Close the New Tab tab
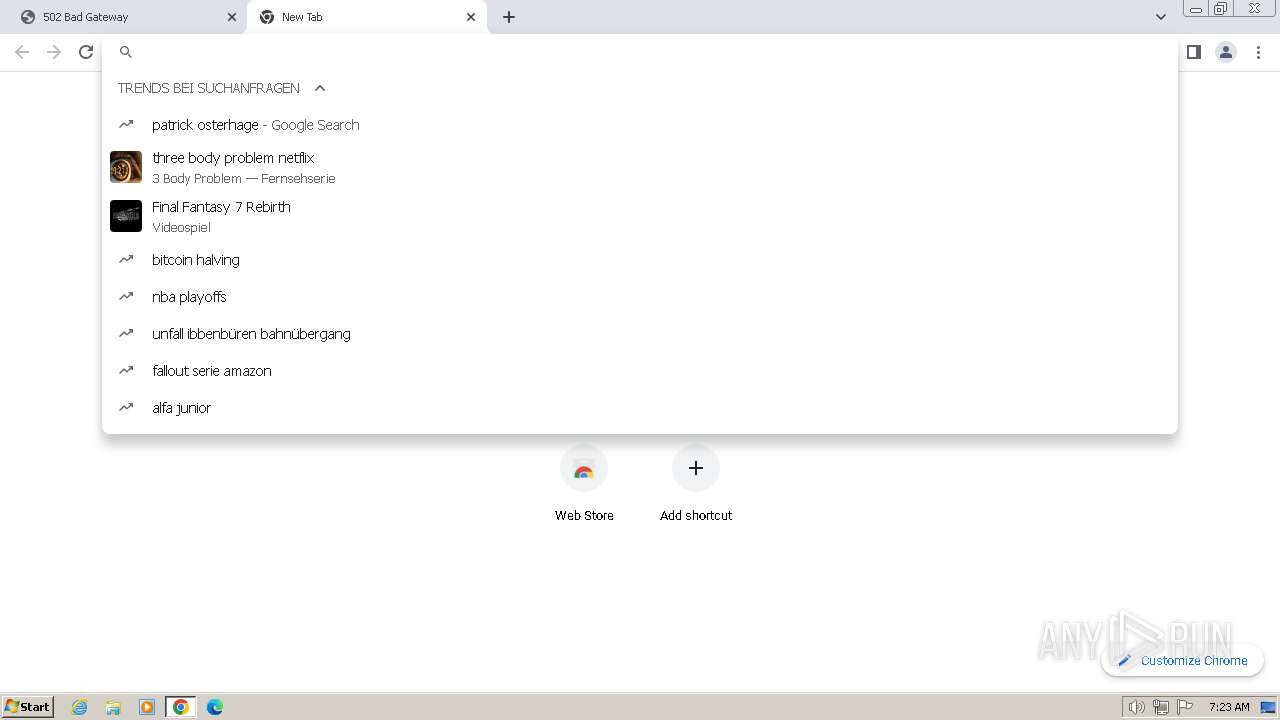Viewport: 1280px width, 720px height. [x=471, y=17]
